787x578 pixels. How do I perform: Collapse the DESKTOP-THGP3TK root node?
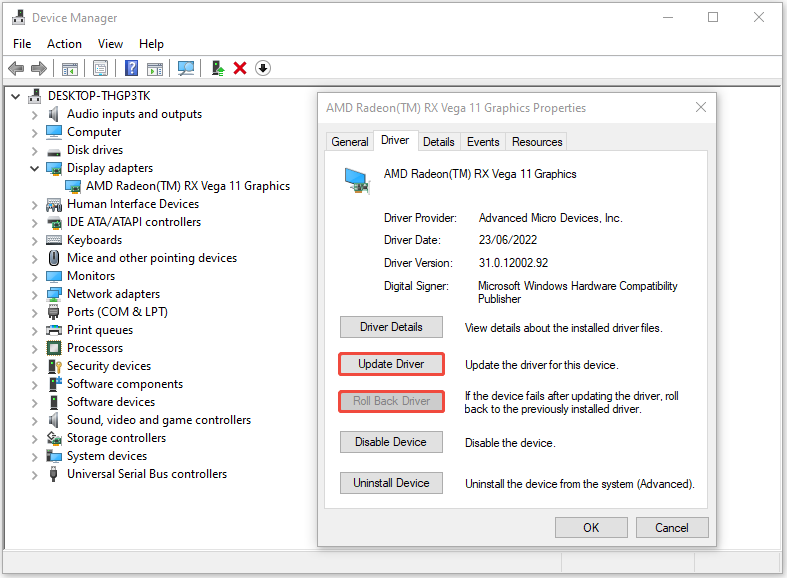pos(15,96)
